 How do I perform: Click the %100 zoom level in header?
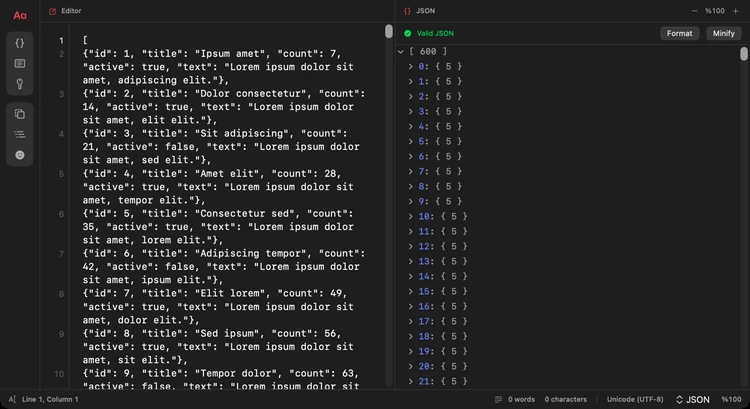click(715, 11)
